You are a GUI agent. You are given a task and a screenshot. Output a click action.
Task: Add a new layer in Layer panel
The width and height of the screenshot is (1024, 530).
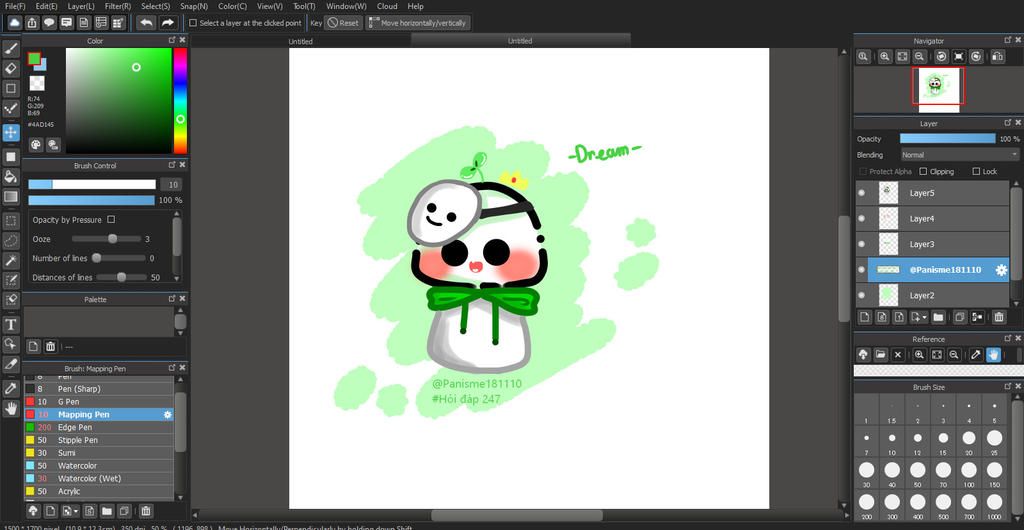[865, 318]
